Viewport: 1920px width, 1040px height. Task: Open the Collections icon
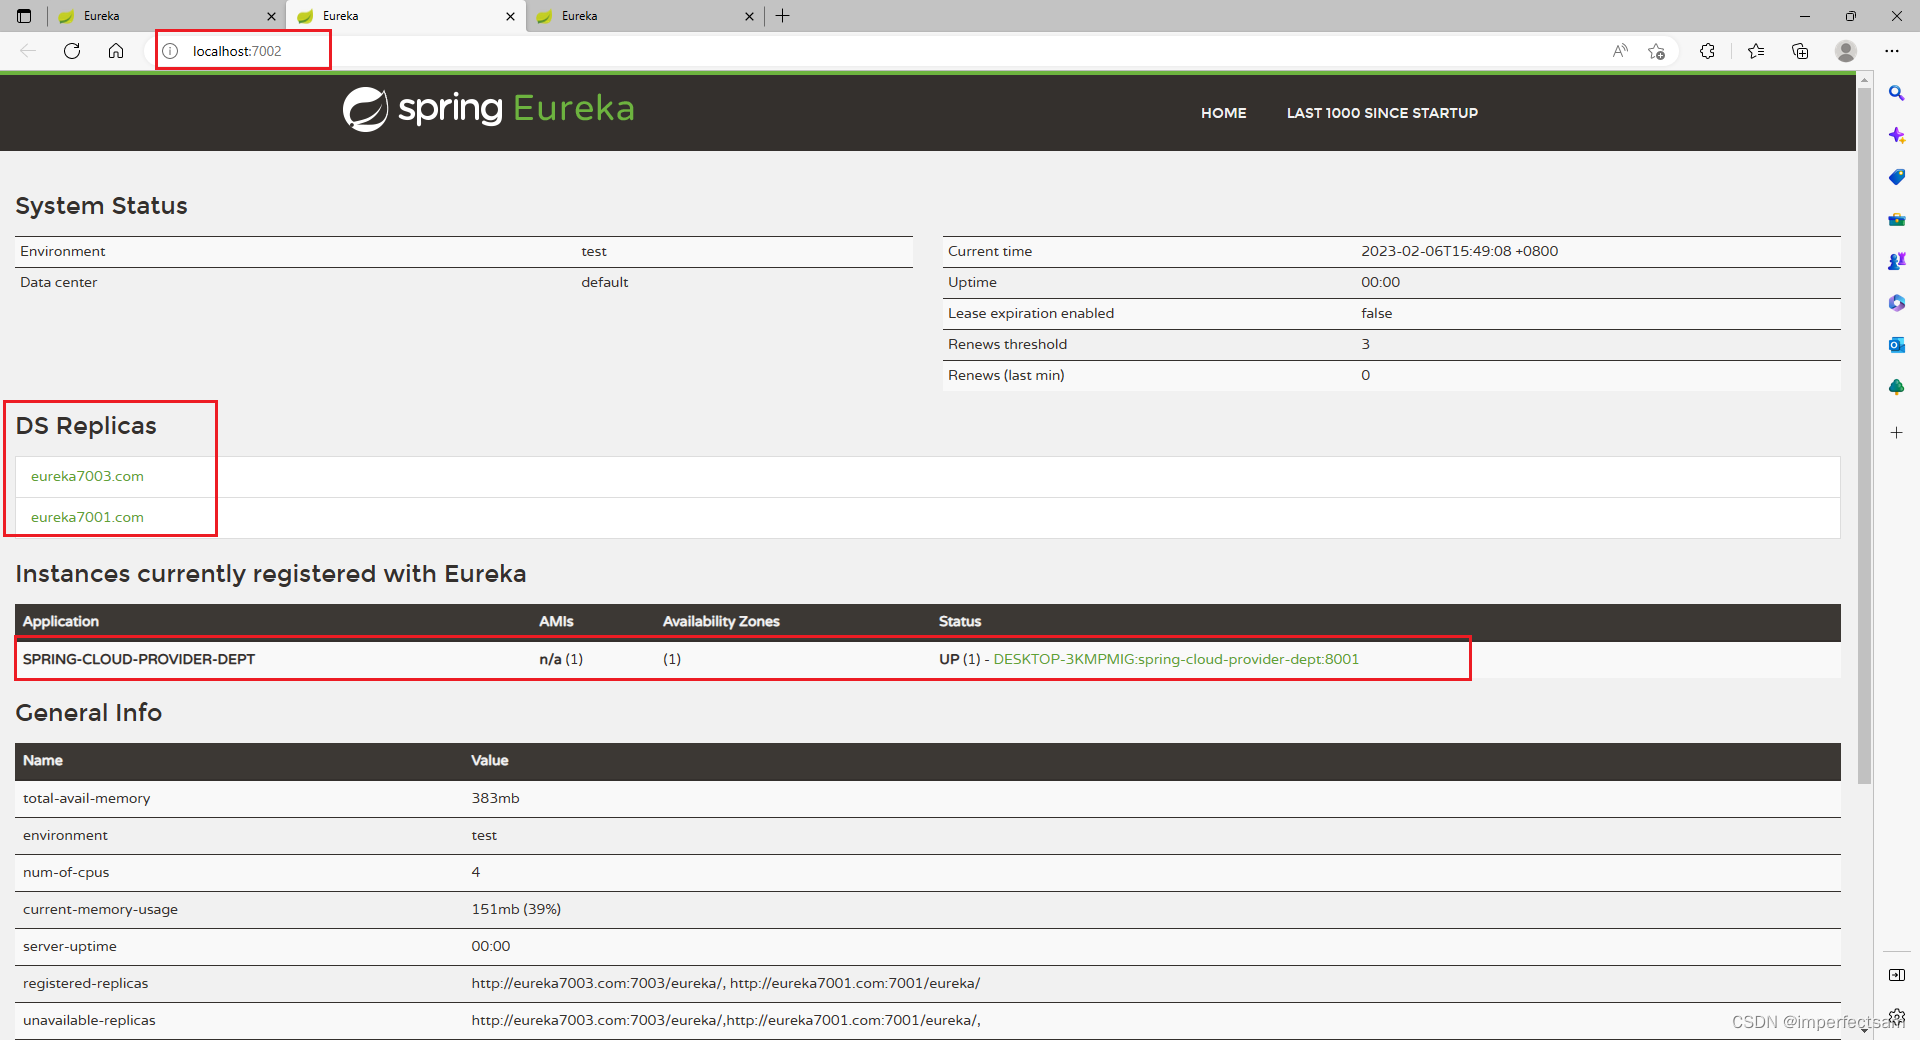1800,51
